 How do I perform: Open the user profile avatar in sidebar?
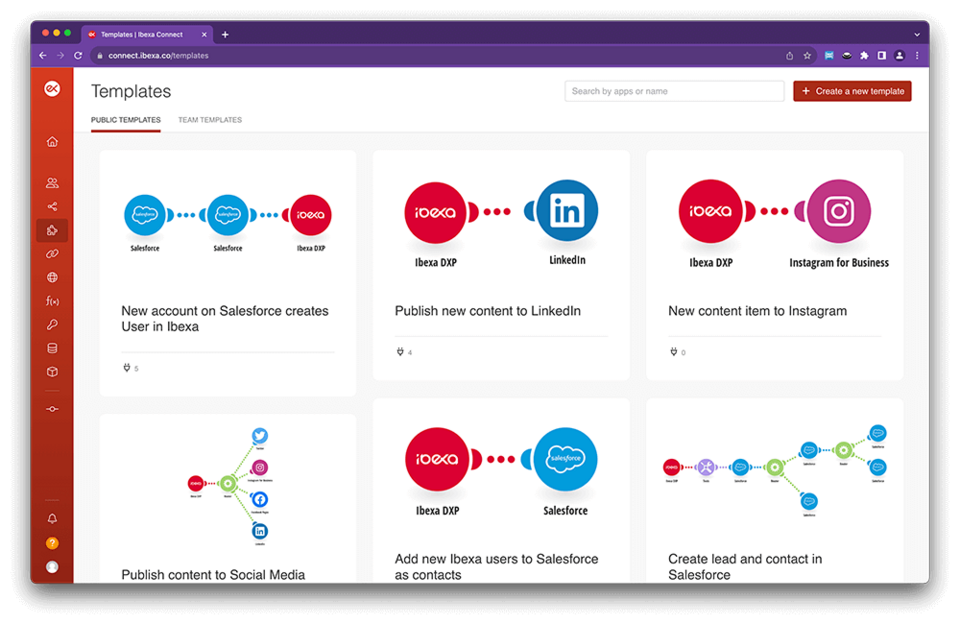click(x=52, y=567)
